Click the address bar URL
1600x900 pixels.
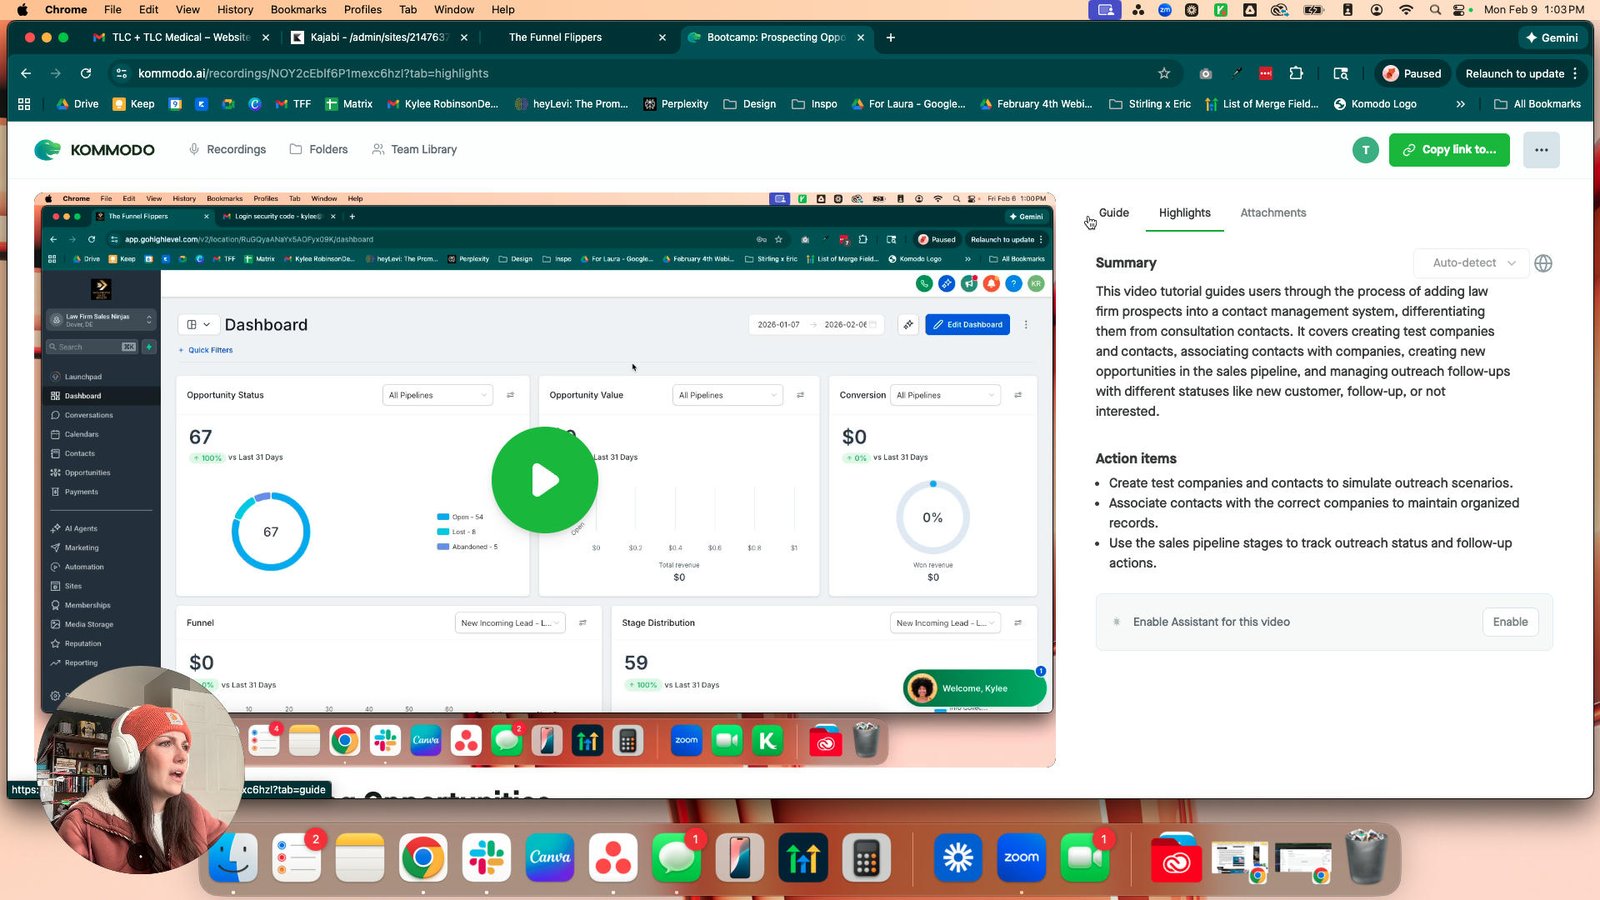point(313,73)
